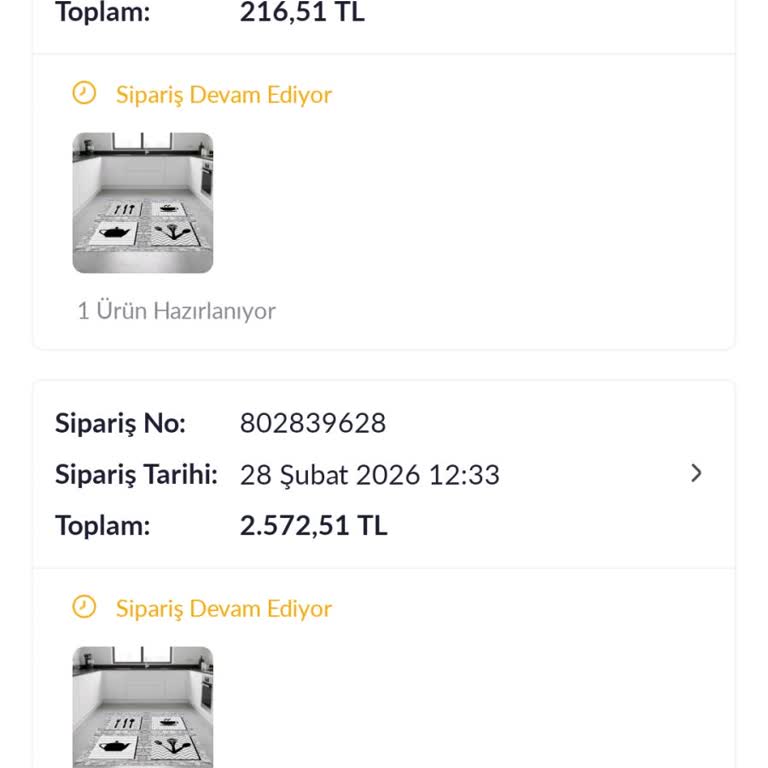768x768 pixels.
Task: Click the clock icon above the first product image
Action: (85, 94)
